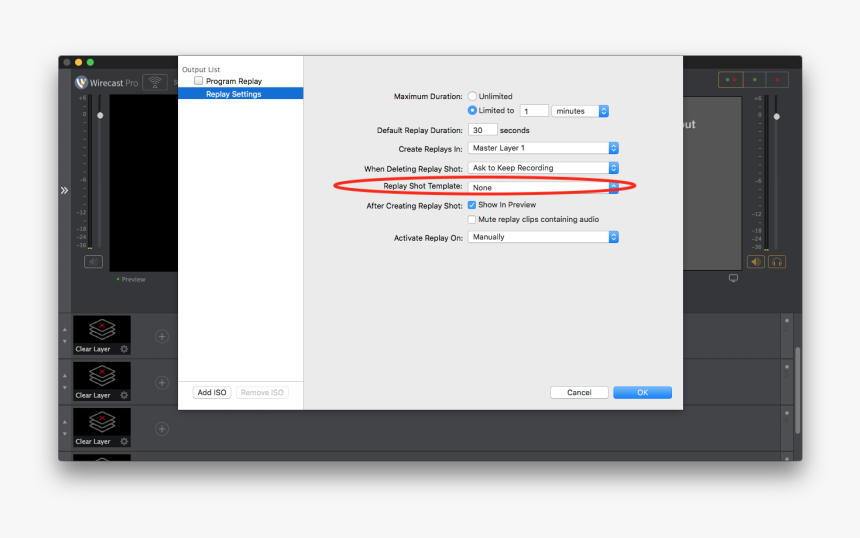This screenshot has width=860, height=538.
Task: Enable the Program Replay checkbox
Action: pyautogui.click(x=199, y=81)
